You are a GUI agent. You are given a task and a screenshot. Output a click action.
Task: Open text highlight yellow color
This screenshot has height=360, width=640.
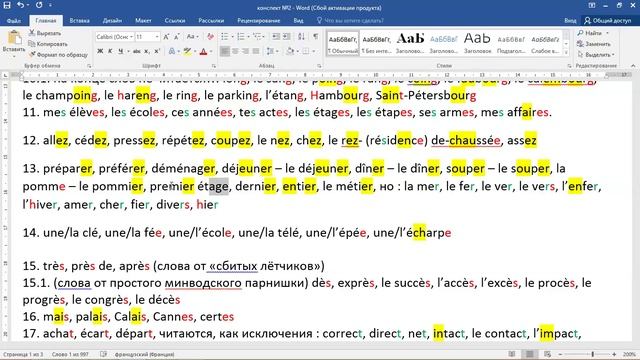click(x=187, y=51)
